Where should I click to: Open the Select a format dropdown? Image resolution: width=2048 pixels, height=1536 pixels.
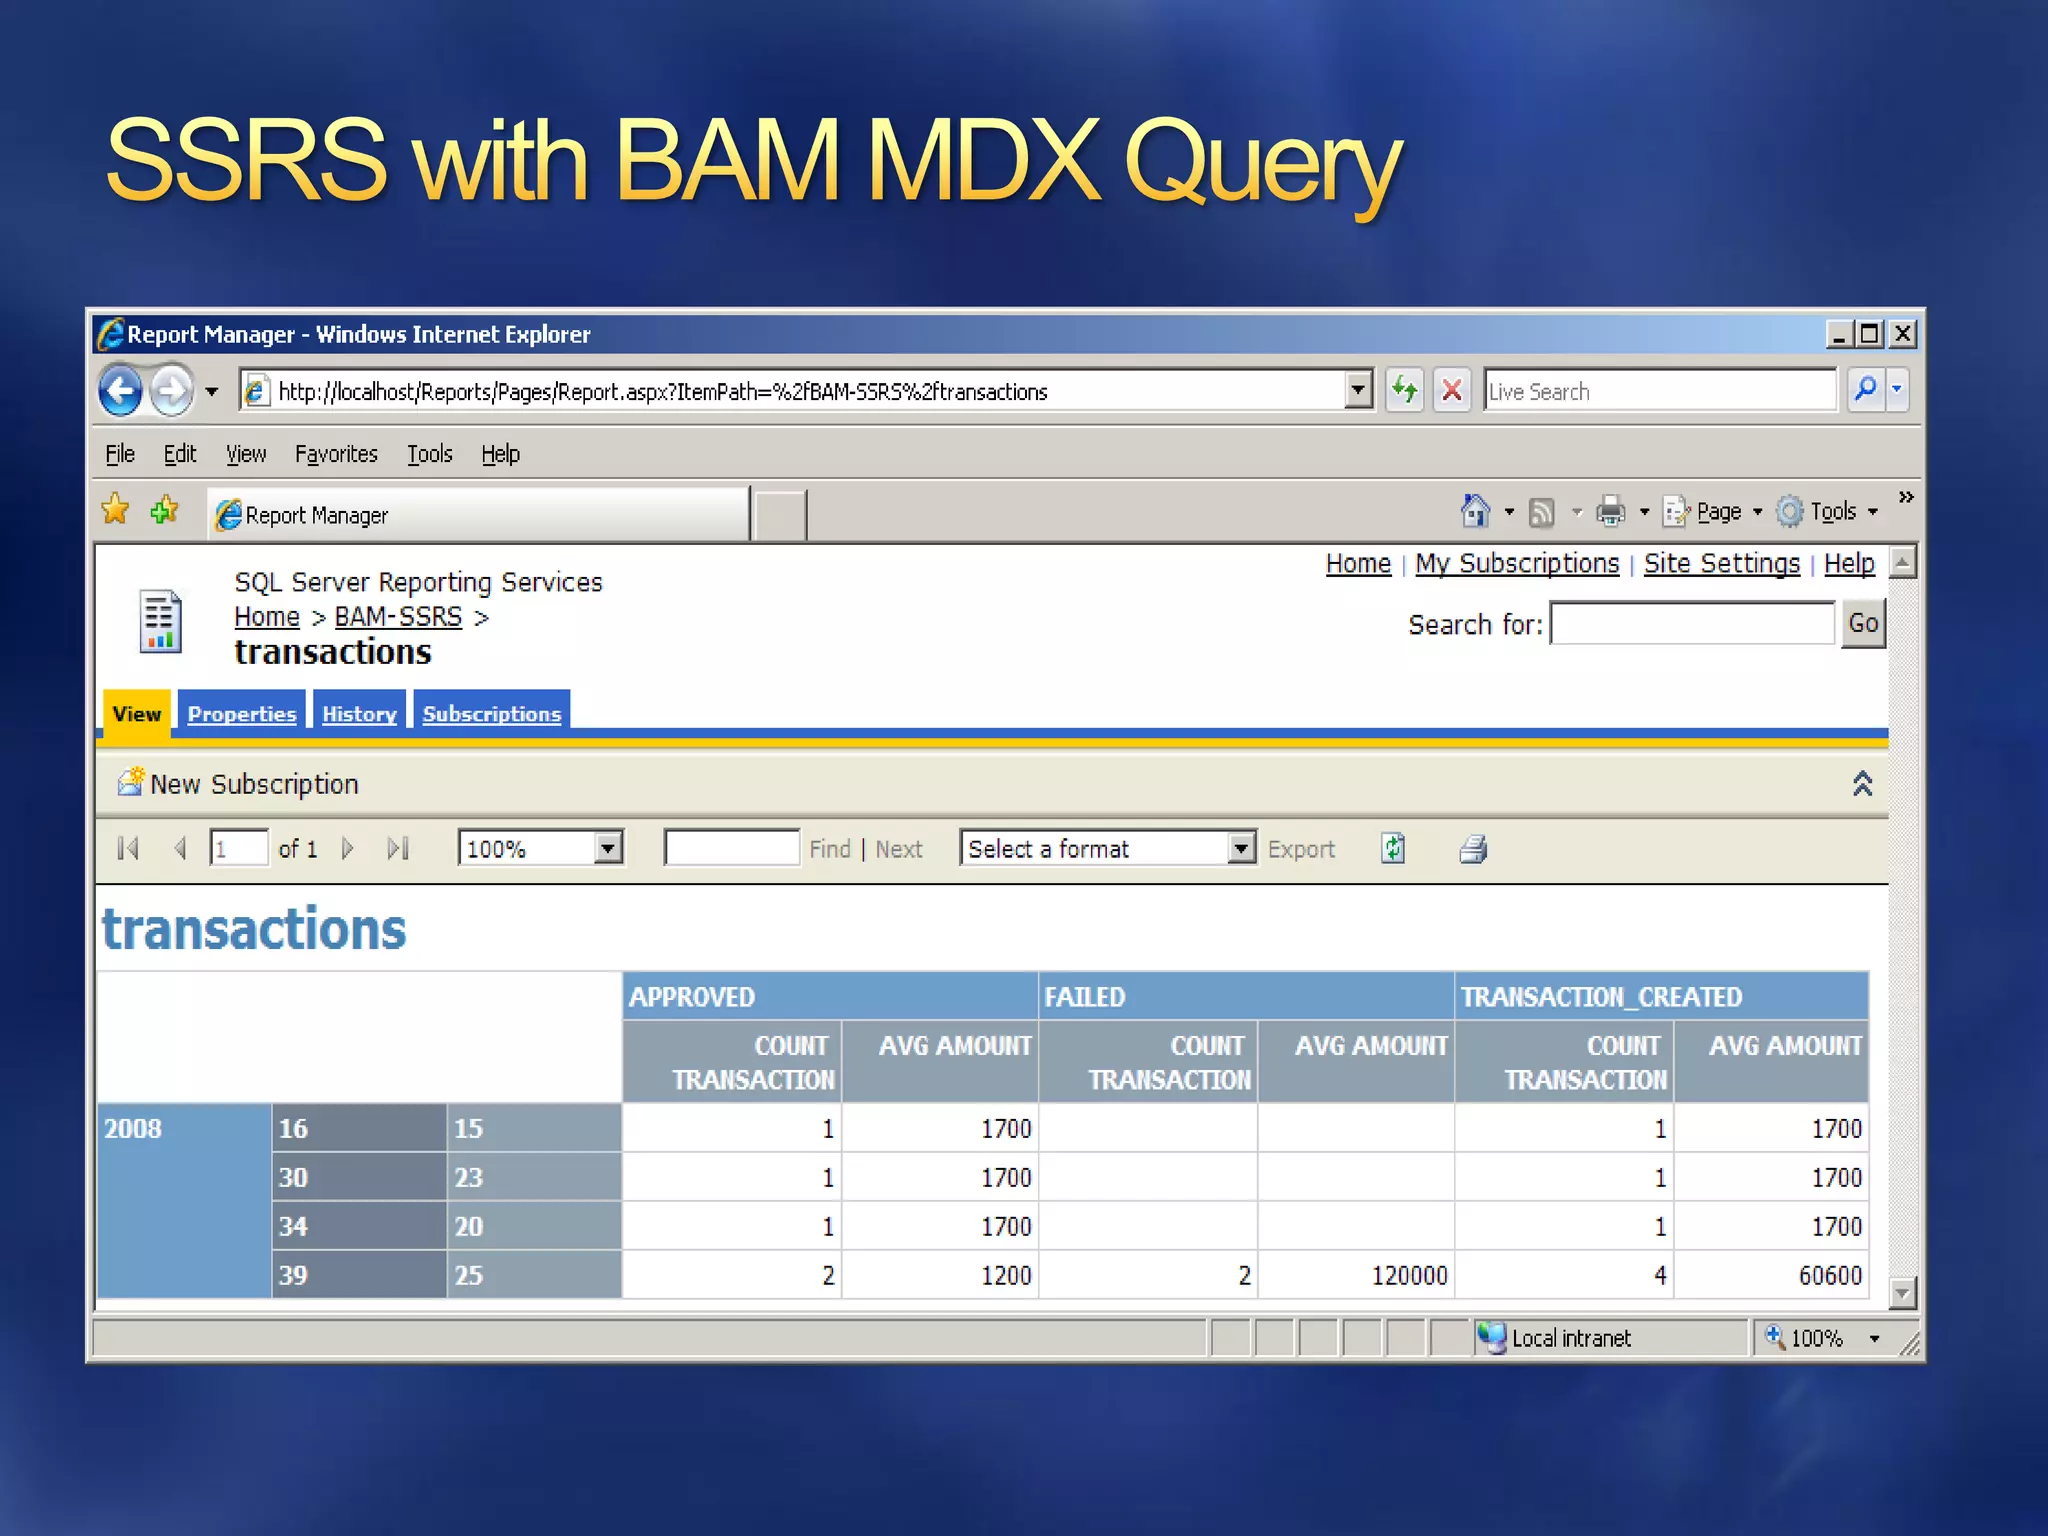[1240, 849]
